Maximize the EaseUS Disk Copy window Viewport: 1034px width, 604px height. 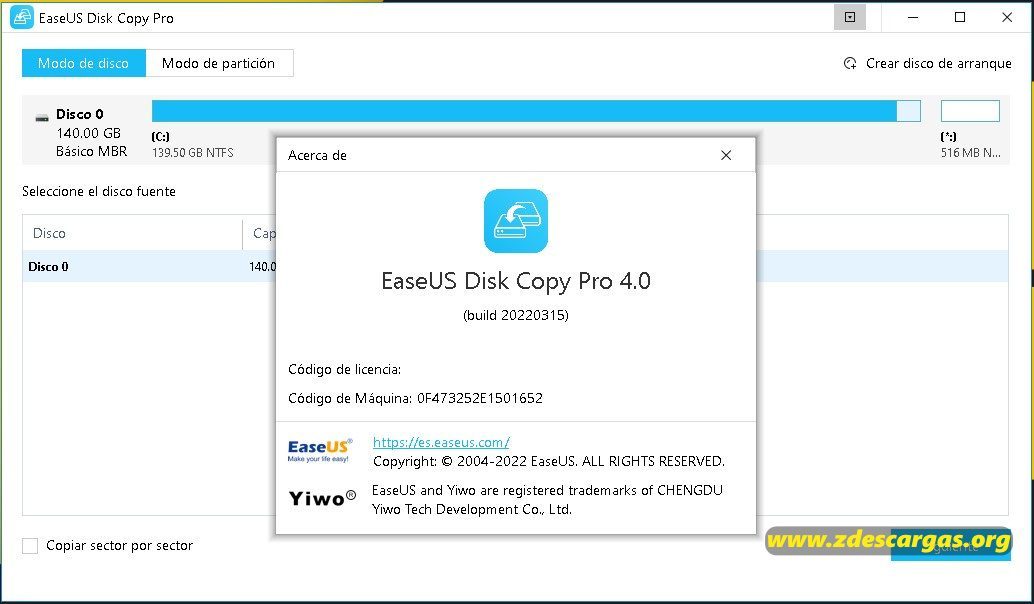click(x=960, y=18)
